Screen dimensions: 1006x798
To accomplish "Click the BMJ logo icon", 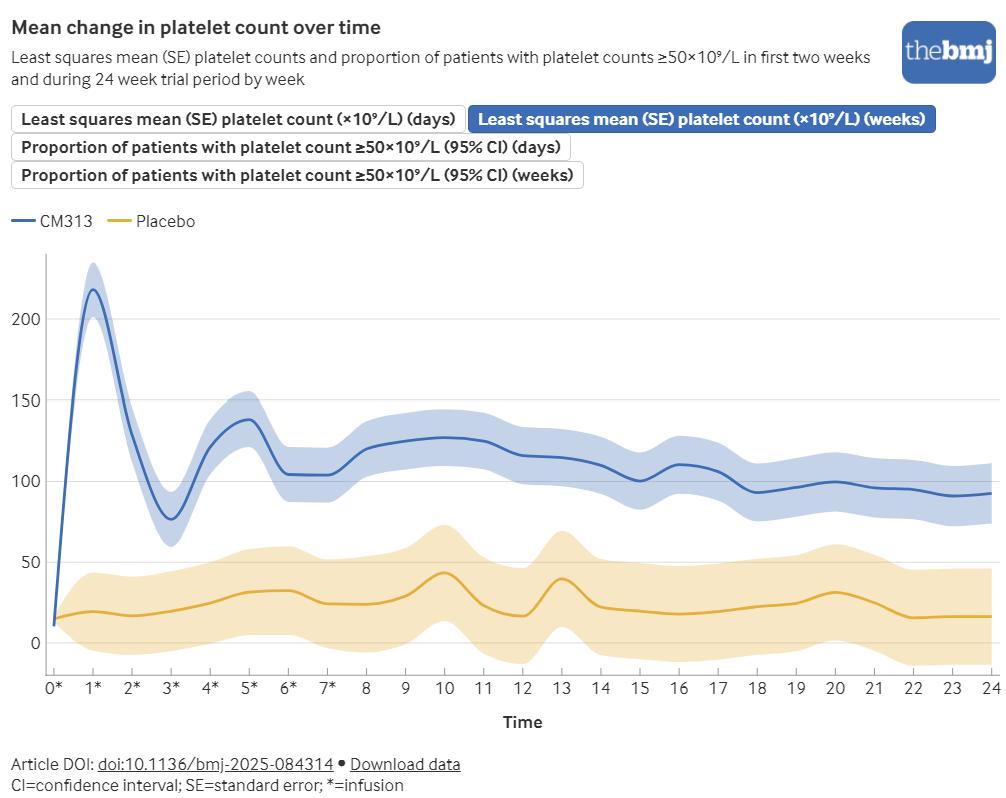I will [x=949, y=51].
